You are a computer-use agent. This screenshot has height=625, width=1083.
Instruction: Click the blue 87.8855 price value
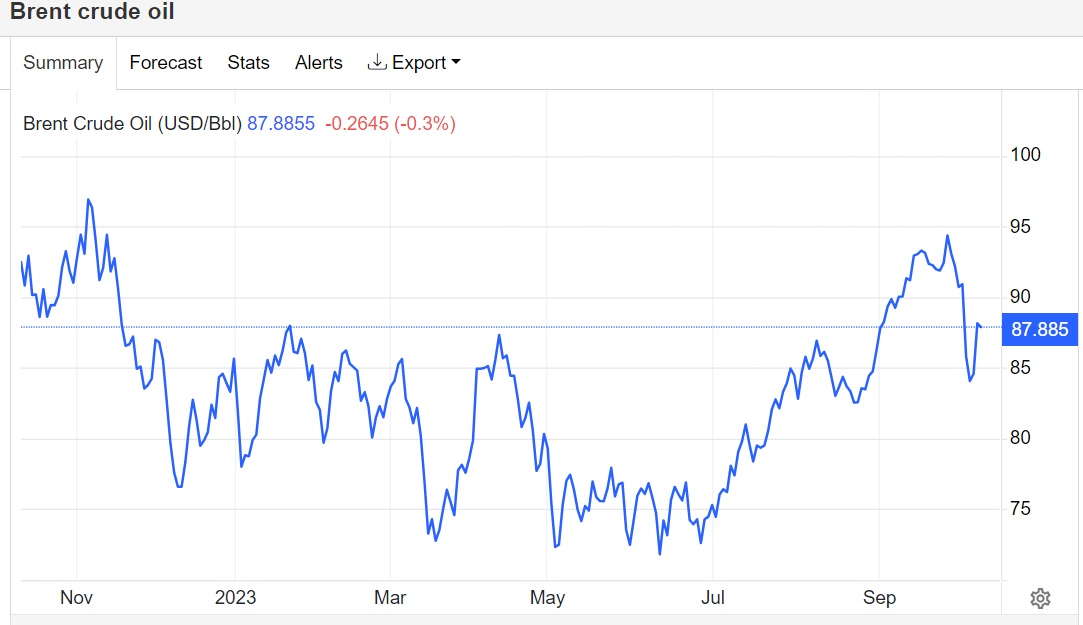point(281,124)
